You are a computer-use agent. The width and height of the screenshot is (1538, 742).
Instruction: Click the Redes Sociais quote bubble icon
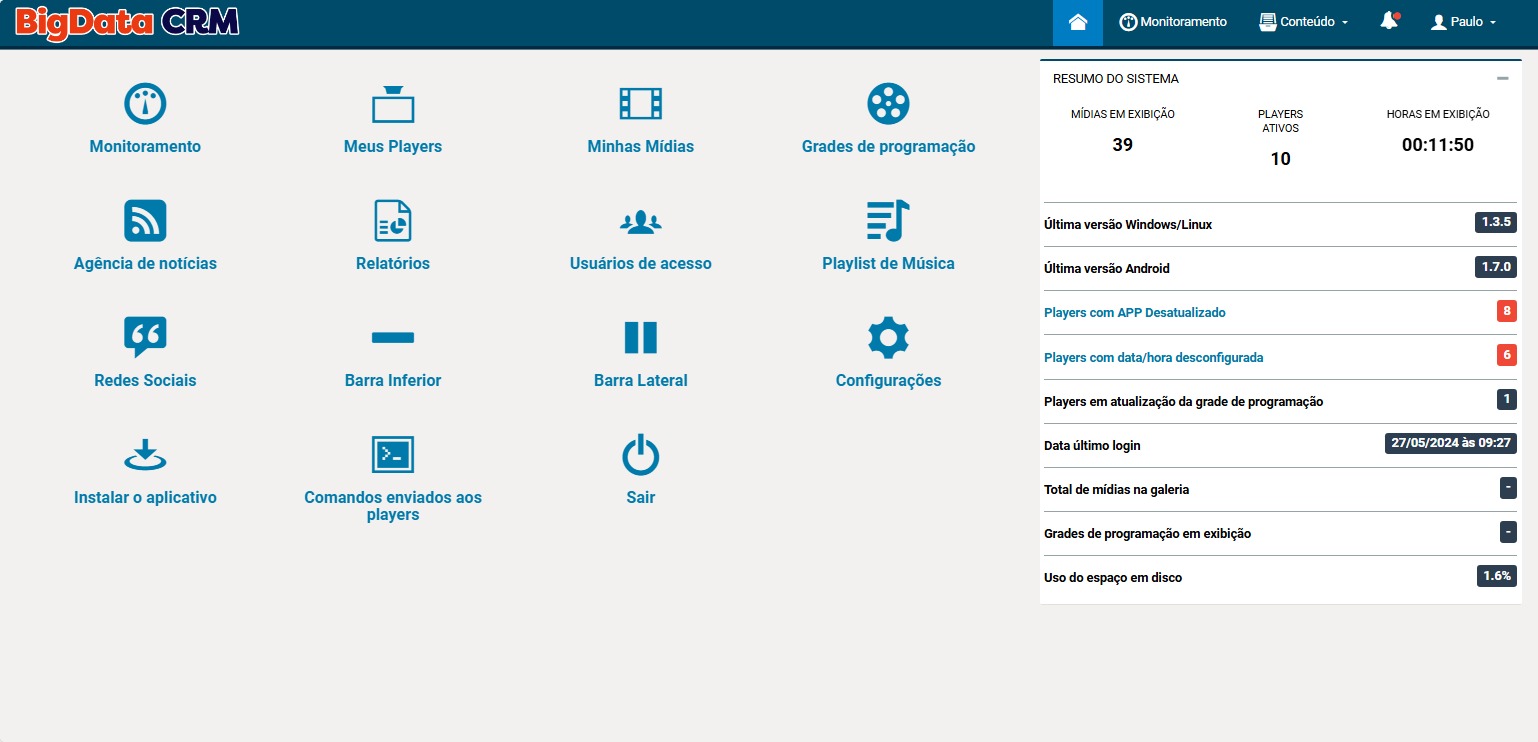coord(145,337)
